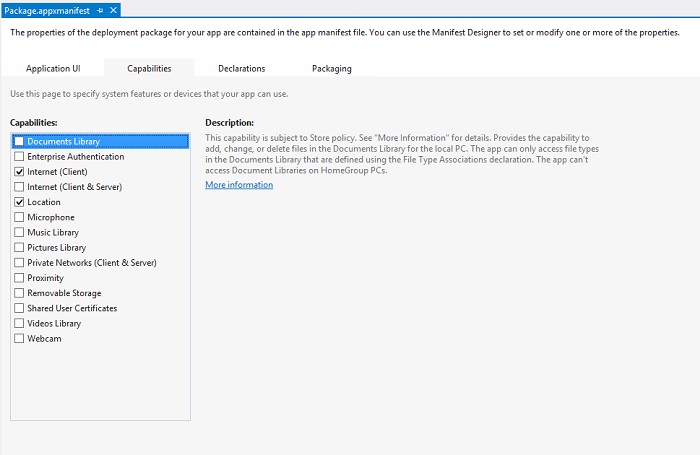This screenshot has width=700, height=455.
Task: Select Shared User Certificates checkbox
Action: [x=19, y=308]
